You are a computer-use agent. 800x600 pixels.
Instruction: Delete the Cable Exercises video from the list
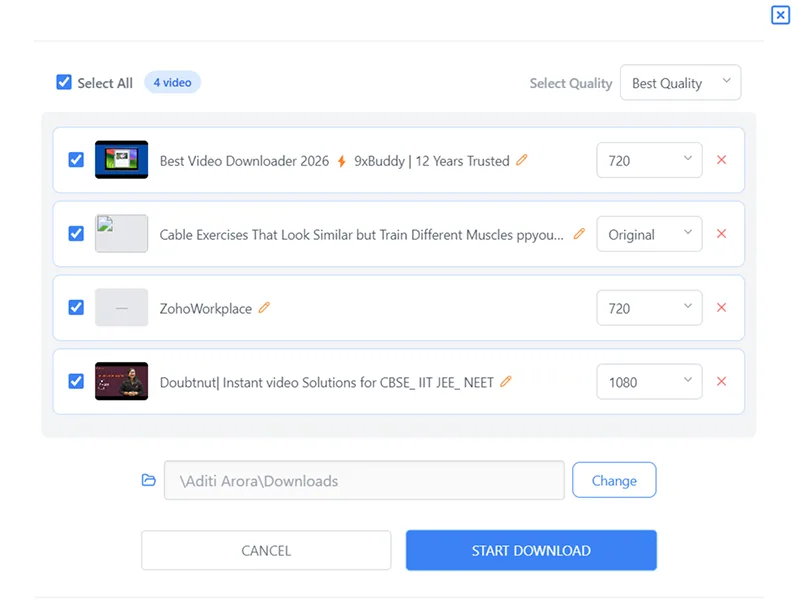[722, 234]
